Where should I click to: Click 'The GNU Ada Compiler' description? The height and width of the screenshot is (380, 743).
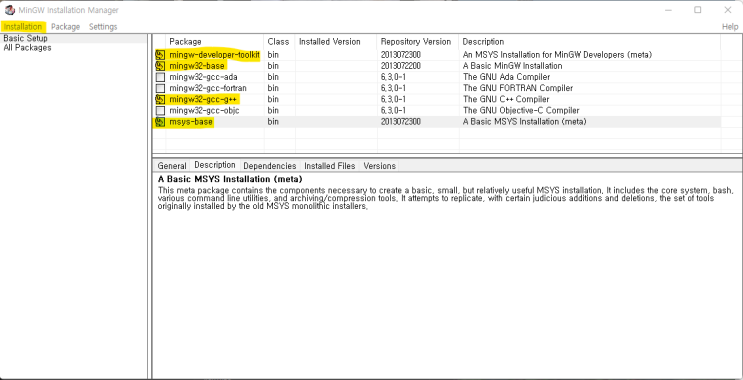tap(507, 77)
